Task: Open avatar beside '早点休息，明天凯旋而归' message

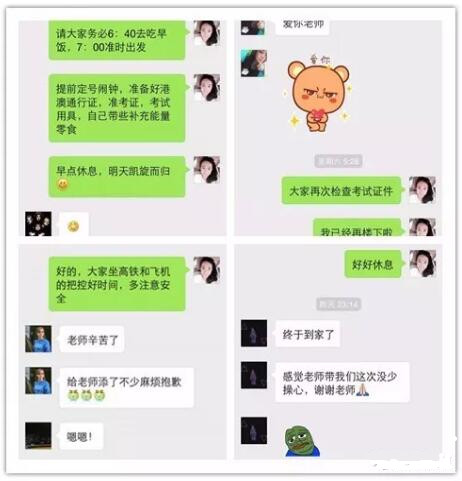Action: tap(207, 170)
